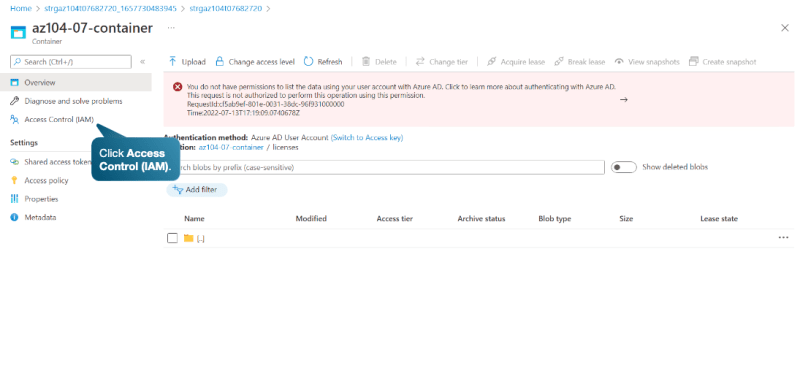Toggle Show deleted blobs switch
Viewport: 800px width, 368px height.
click(623, 167)
